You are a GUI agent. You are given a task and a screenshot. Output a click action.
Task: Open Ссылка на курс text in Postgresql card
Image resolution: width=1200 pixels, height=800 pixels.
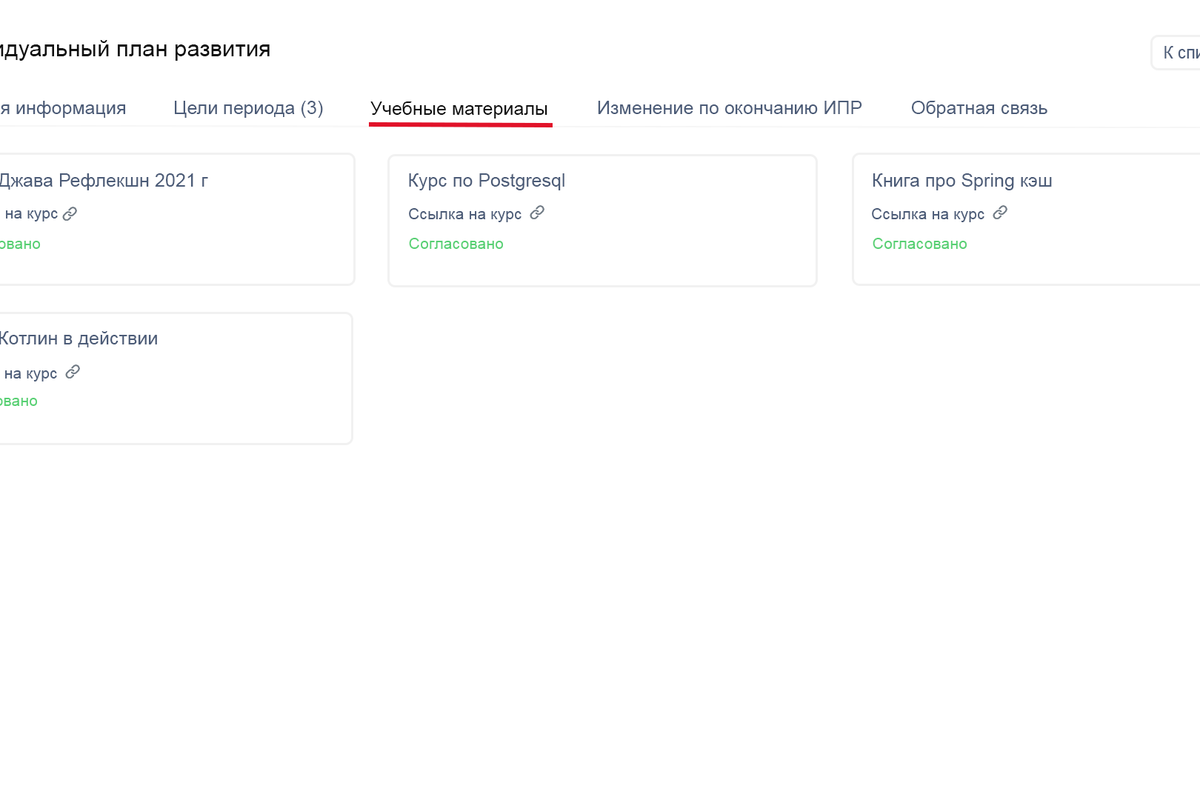(x=465, y=214)
